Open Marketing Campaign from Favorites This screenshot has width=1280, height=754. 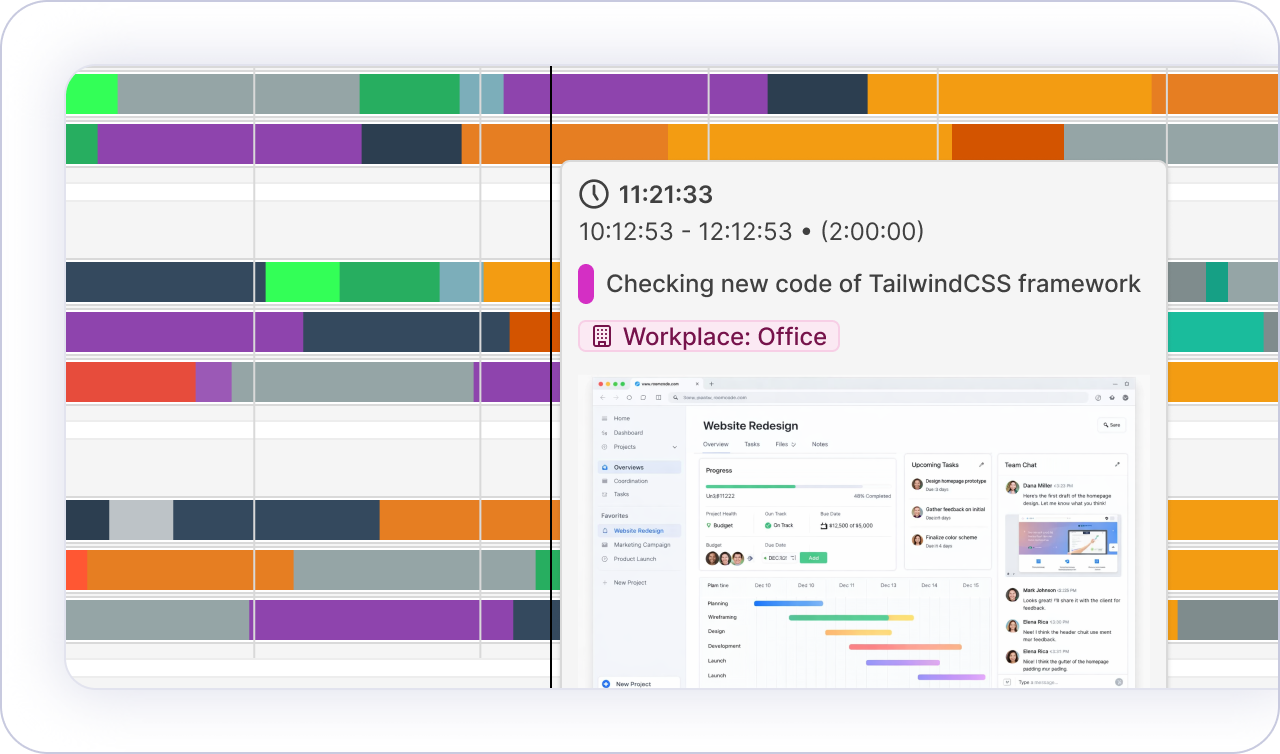click(x=641, y=545)
